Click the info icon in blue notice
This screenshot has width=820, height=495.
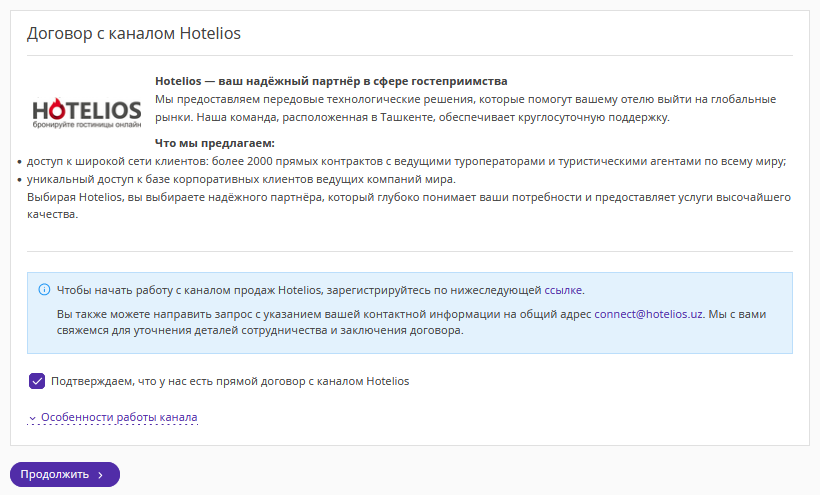click(x=44, y=290)
